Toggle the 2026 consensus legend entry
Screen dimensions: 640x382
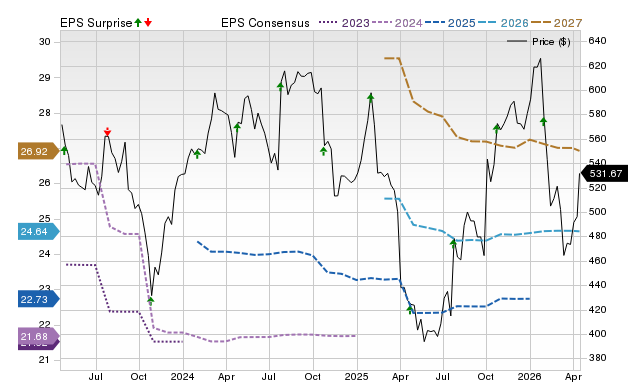pyautogui.click(x=503, y=23)
